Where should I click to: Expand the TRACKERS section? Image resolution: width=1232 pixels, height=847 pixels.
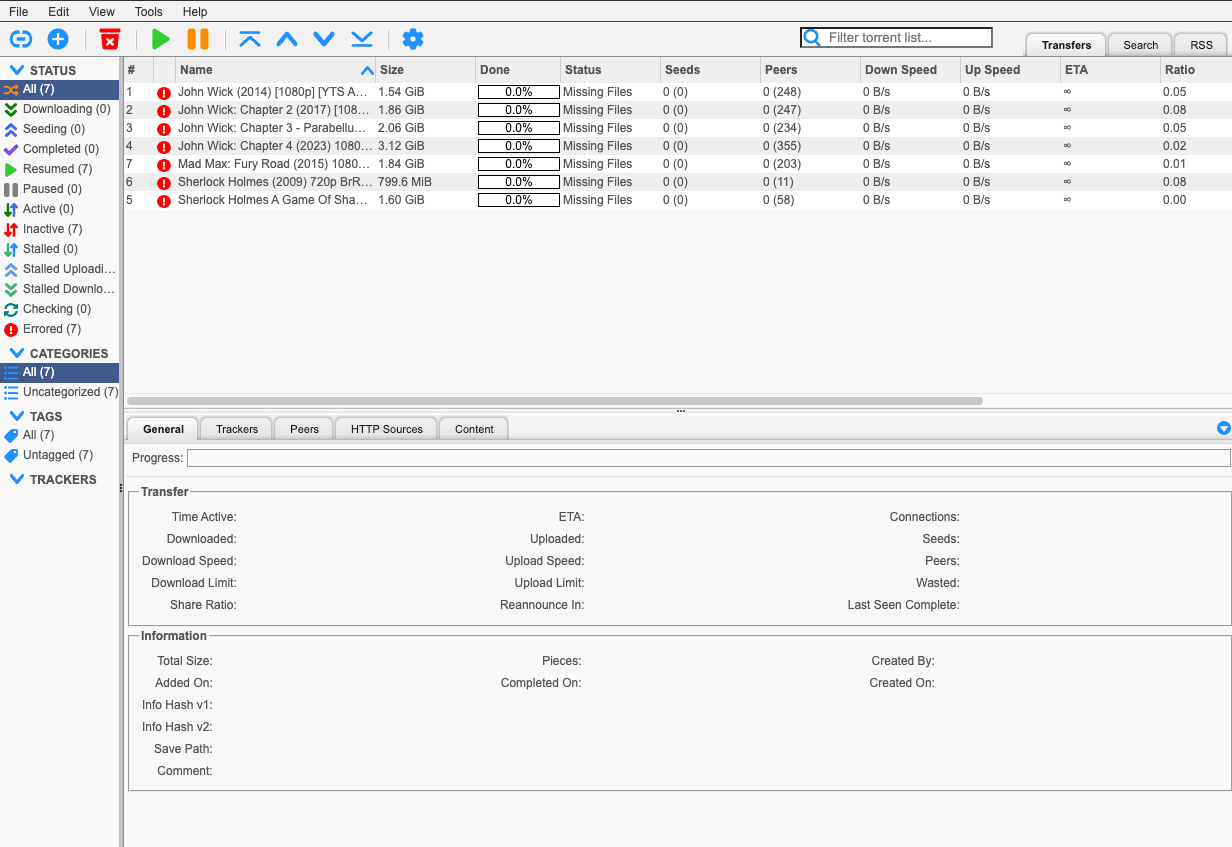17,479
